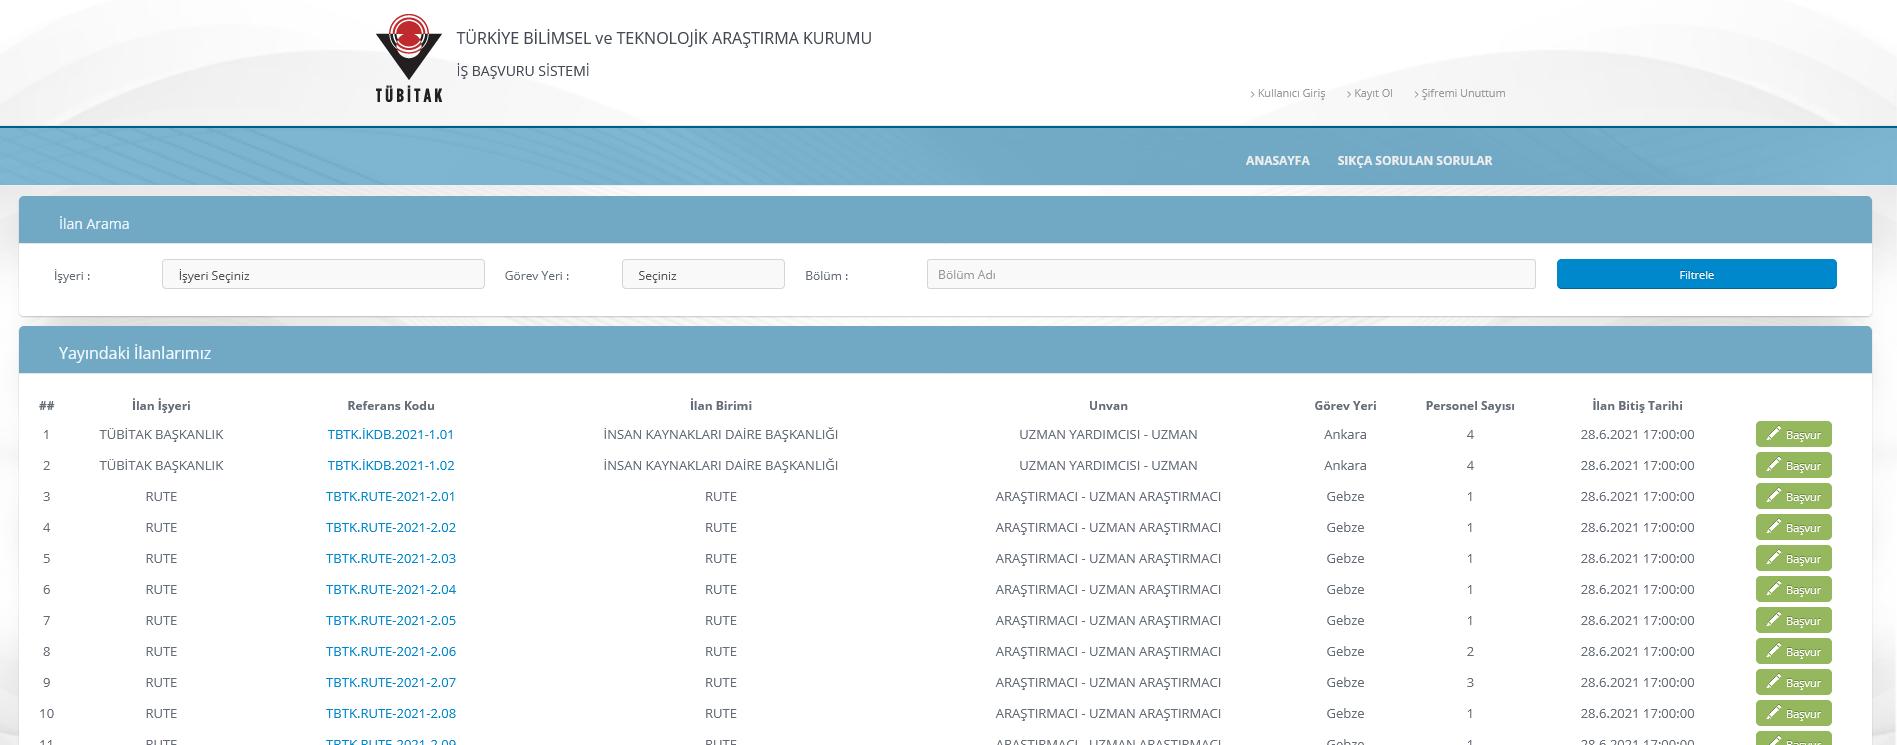
Task: Open reference TBTK.RUTE-2021-2.08
Action: click(x=391, y=713)
